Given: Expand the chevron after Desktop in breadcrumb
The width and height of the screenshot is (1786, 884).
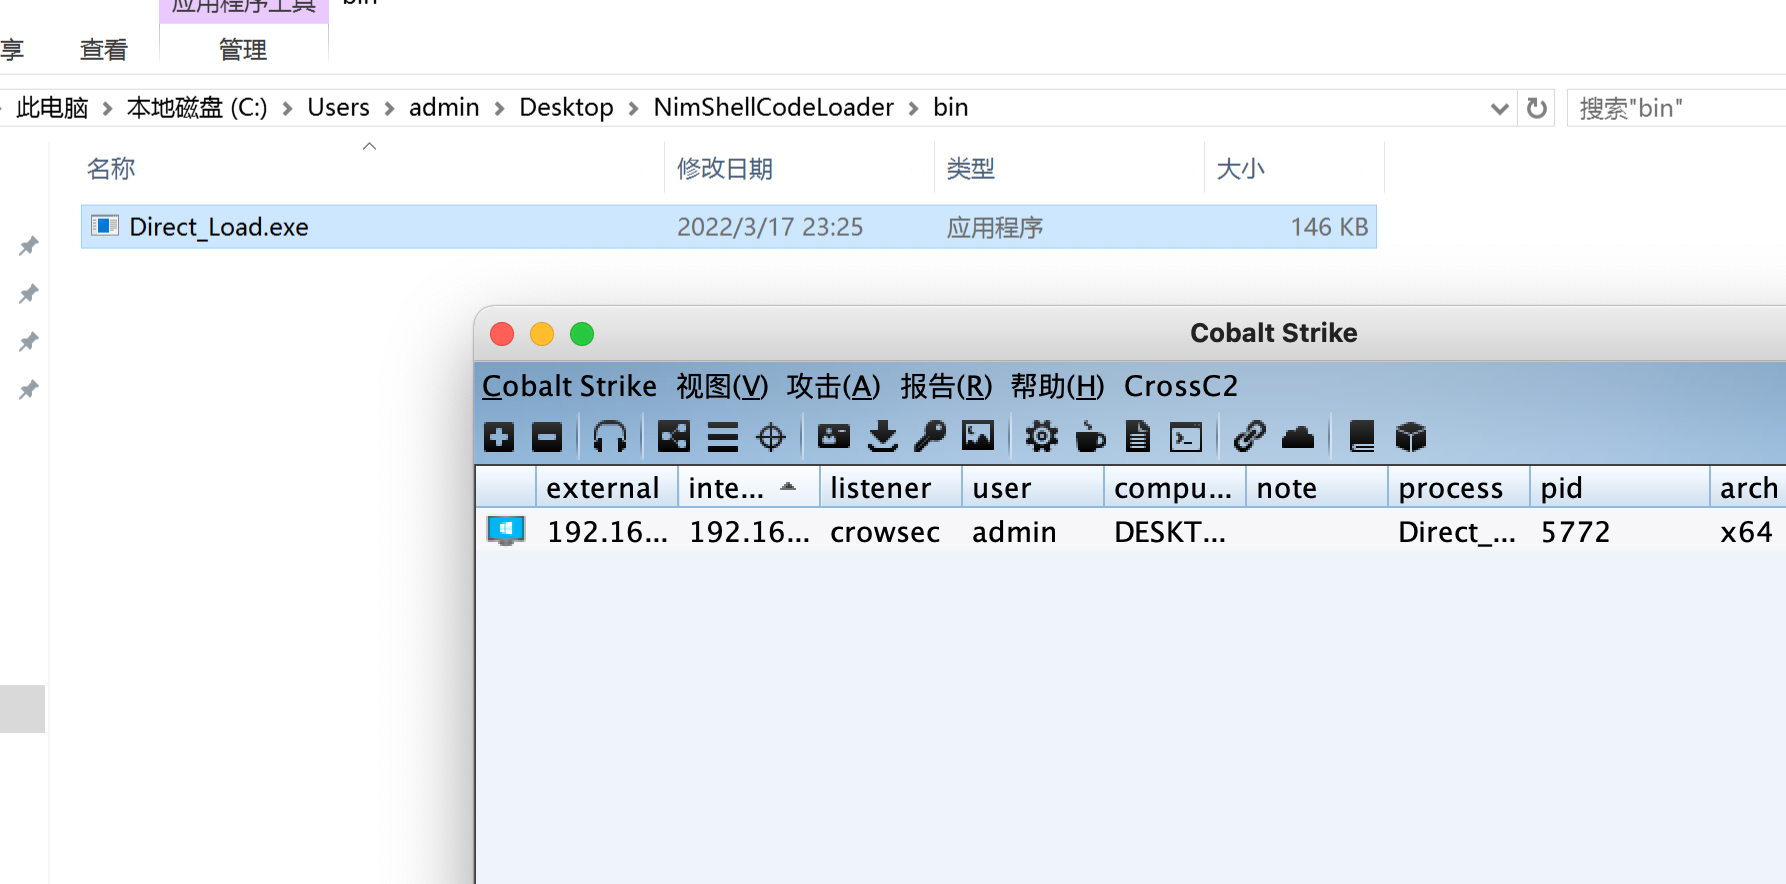Looking at the screenshot, I should 633,108.
